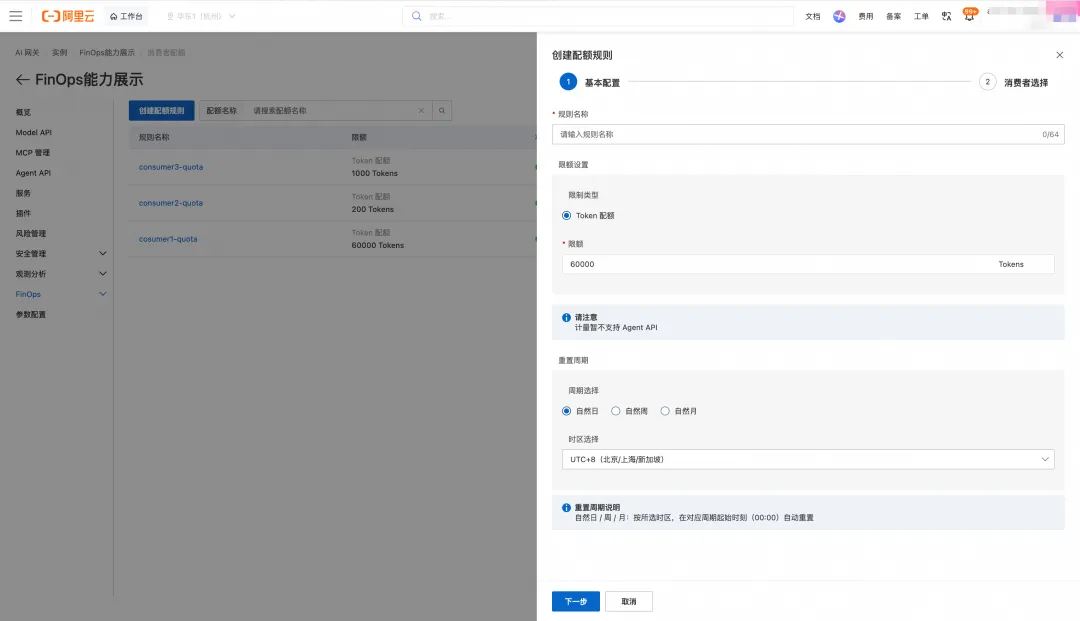Select the 自然月 radio option
This screenshot has height=621, width=1080.
point(665,411)
